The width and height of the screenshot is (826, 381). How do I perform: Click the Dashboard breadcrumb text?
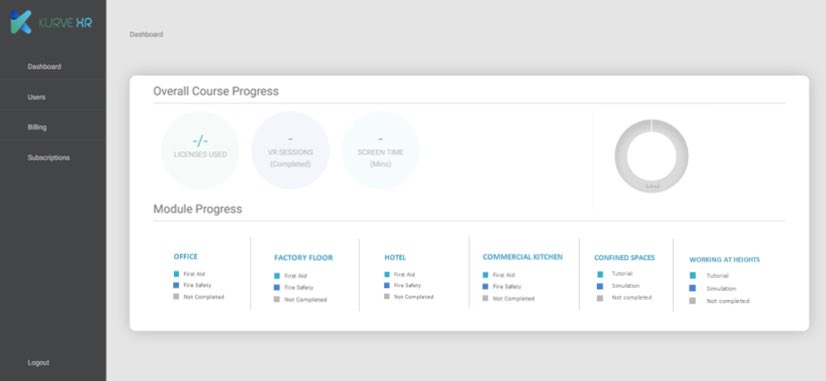coord(146,34)
